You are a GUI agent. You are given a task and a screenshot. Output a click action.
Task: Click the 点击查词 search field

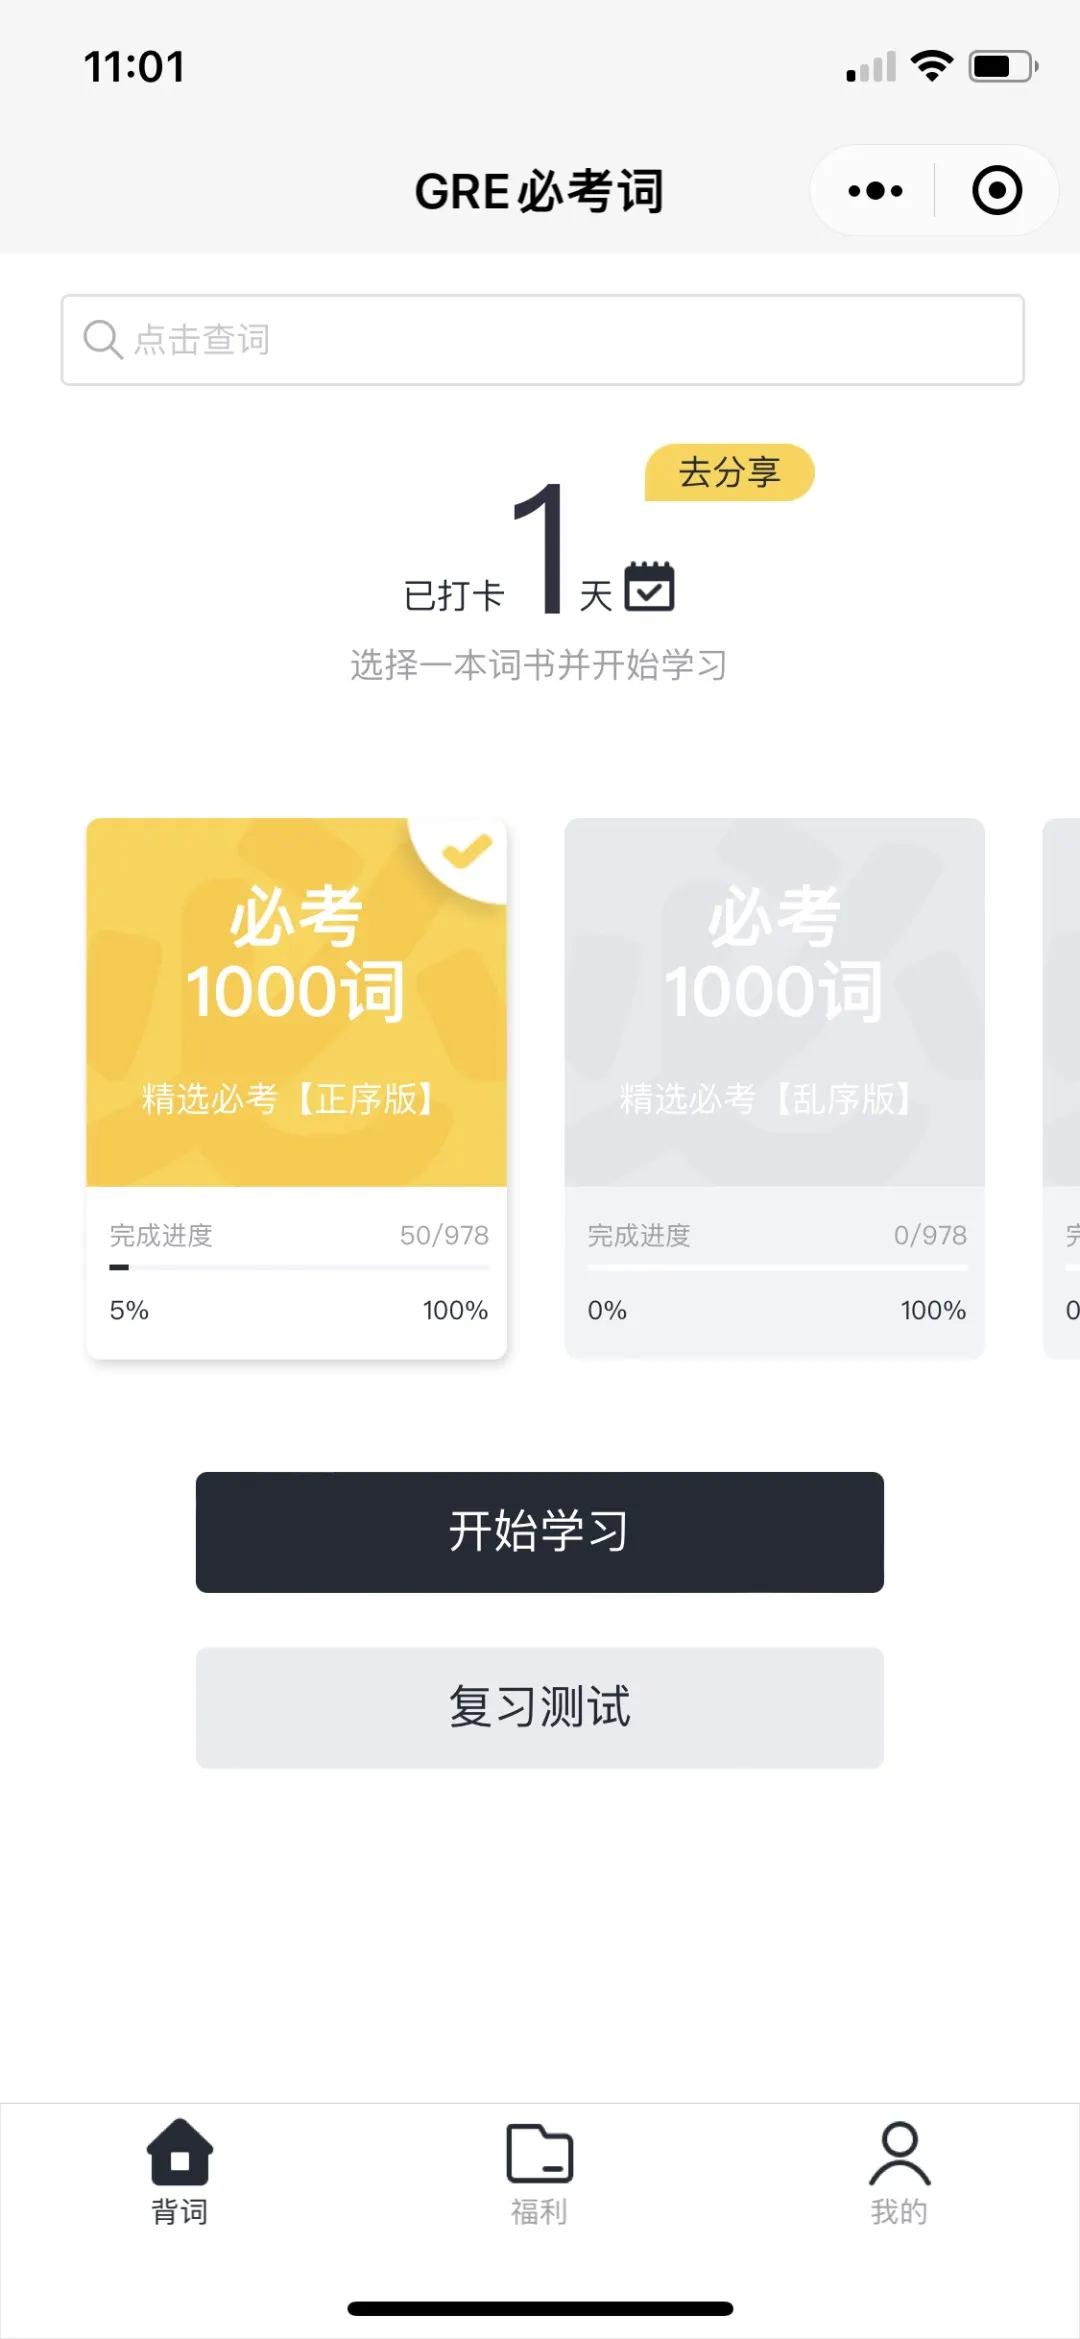click(560, 340)
